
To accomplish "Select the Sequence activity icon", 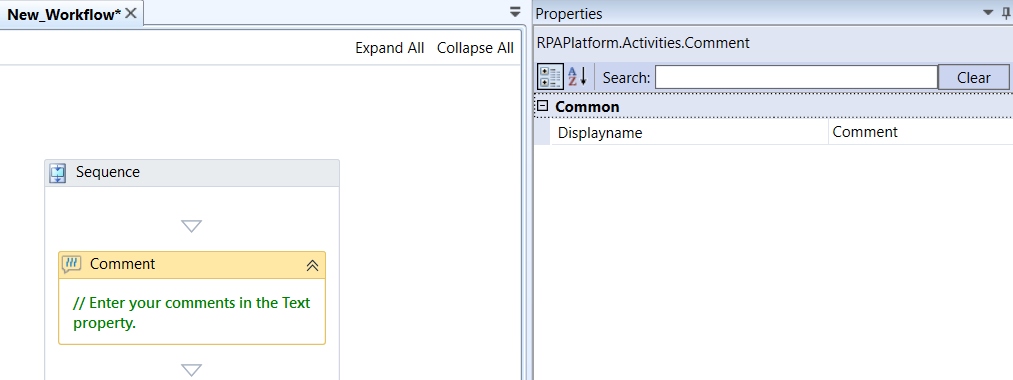I will [x=58, y=173].
